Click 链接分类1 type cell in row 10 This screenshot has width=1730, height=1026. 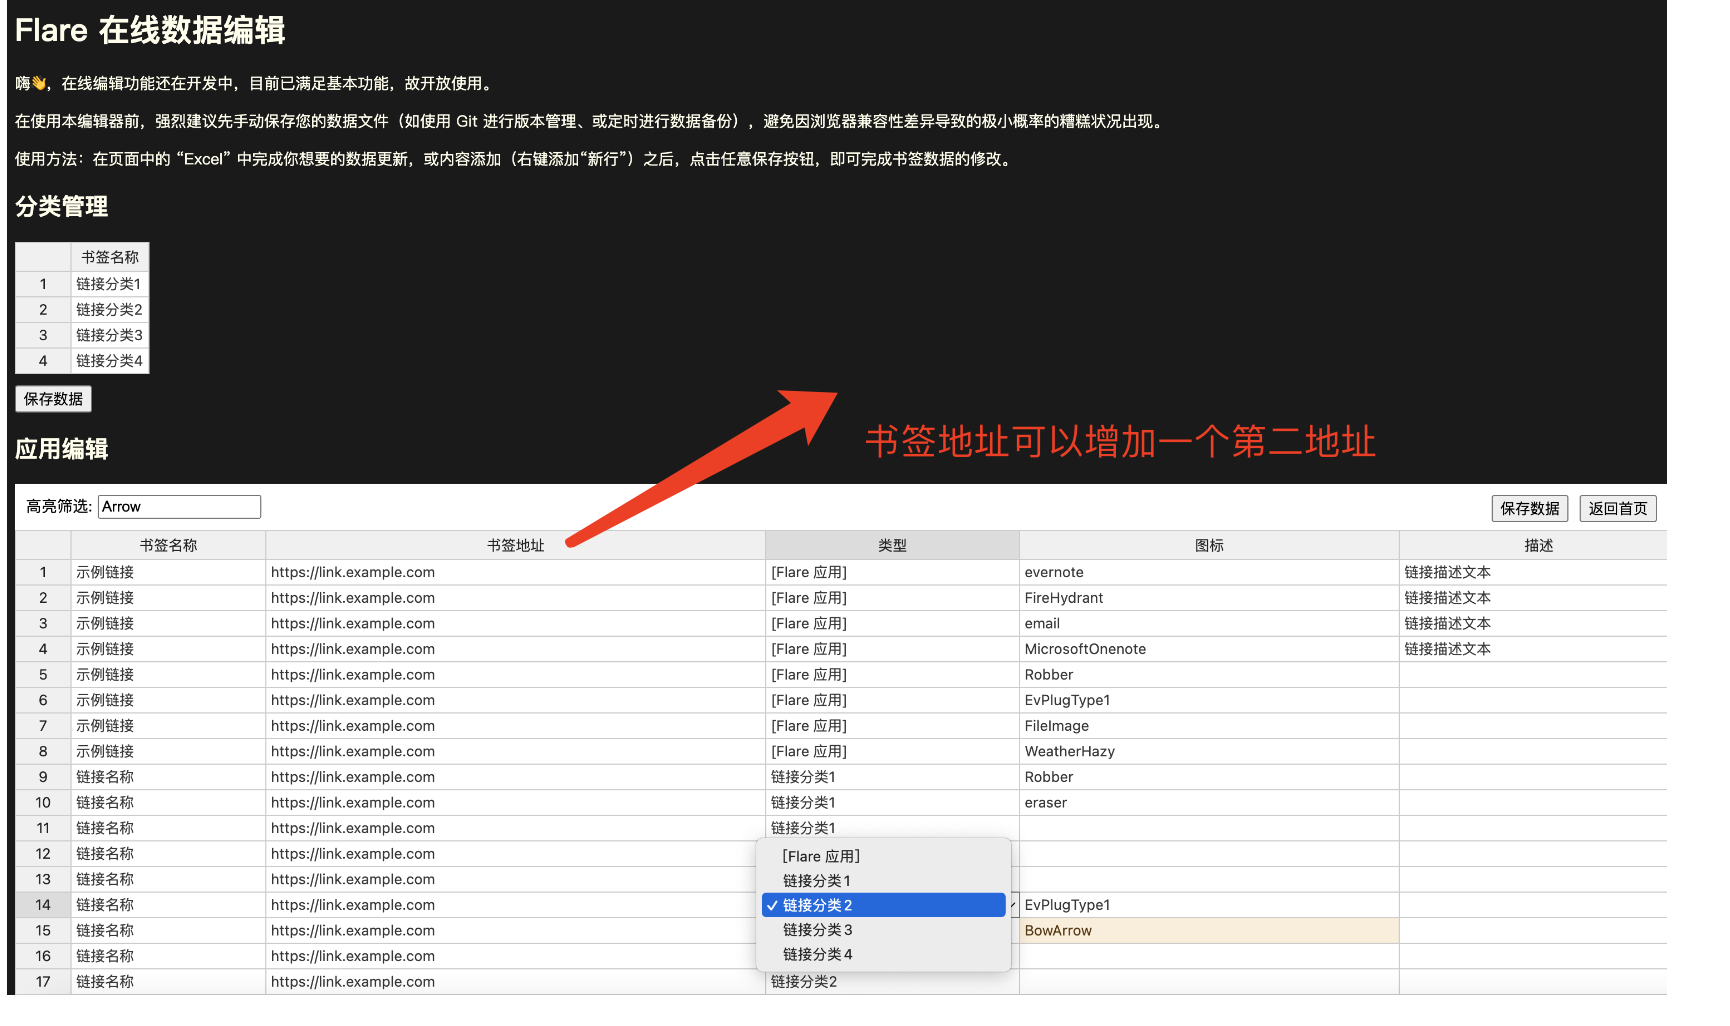[892, 802]
